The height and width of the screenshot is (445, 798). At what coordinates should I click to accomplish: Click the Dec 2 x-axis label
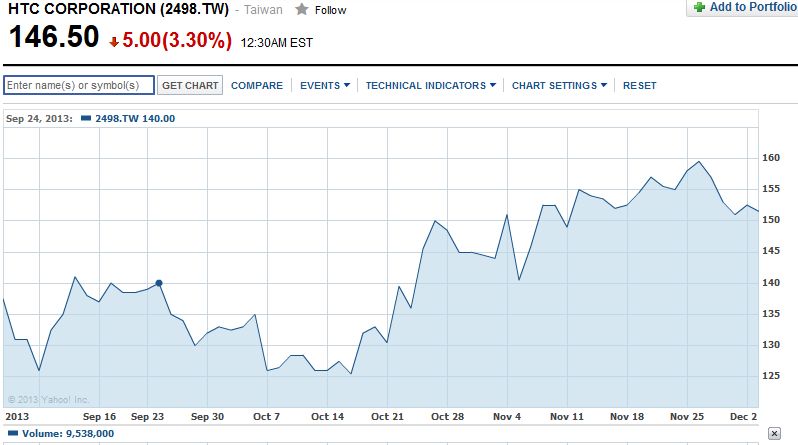744,416
